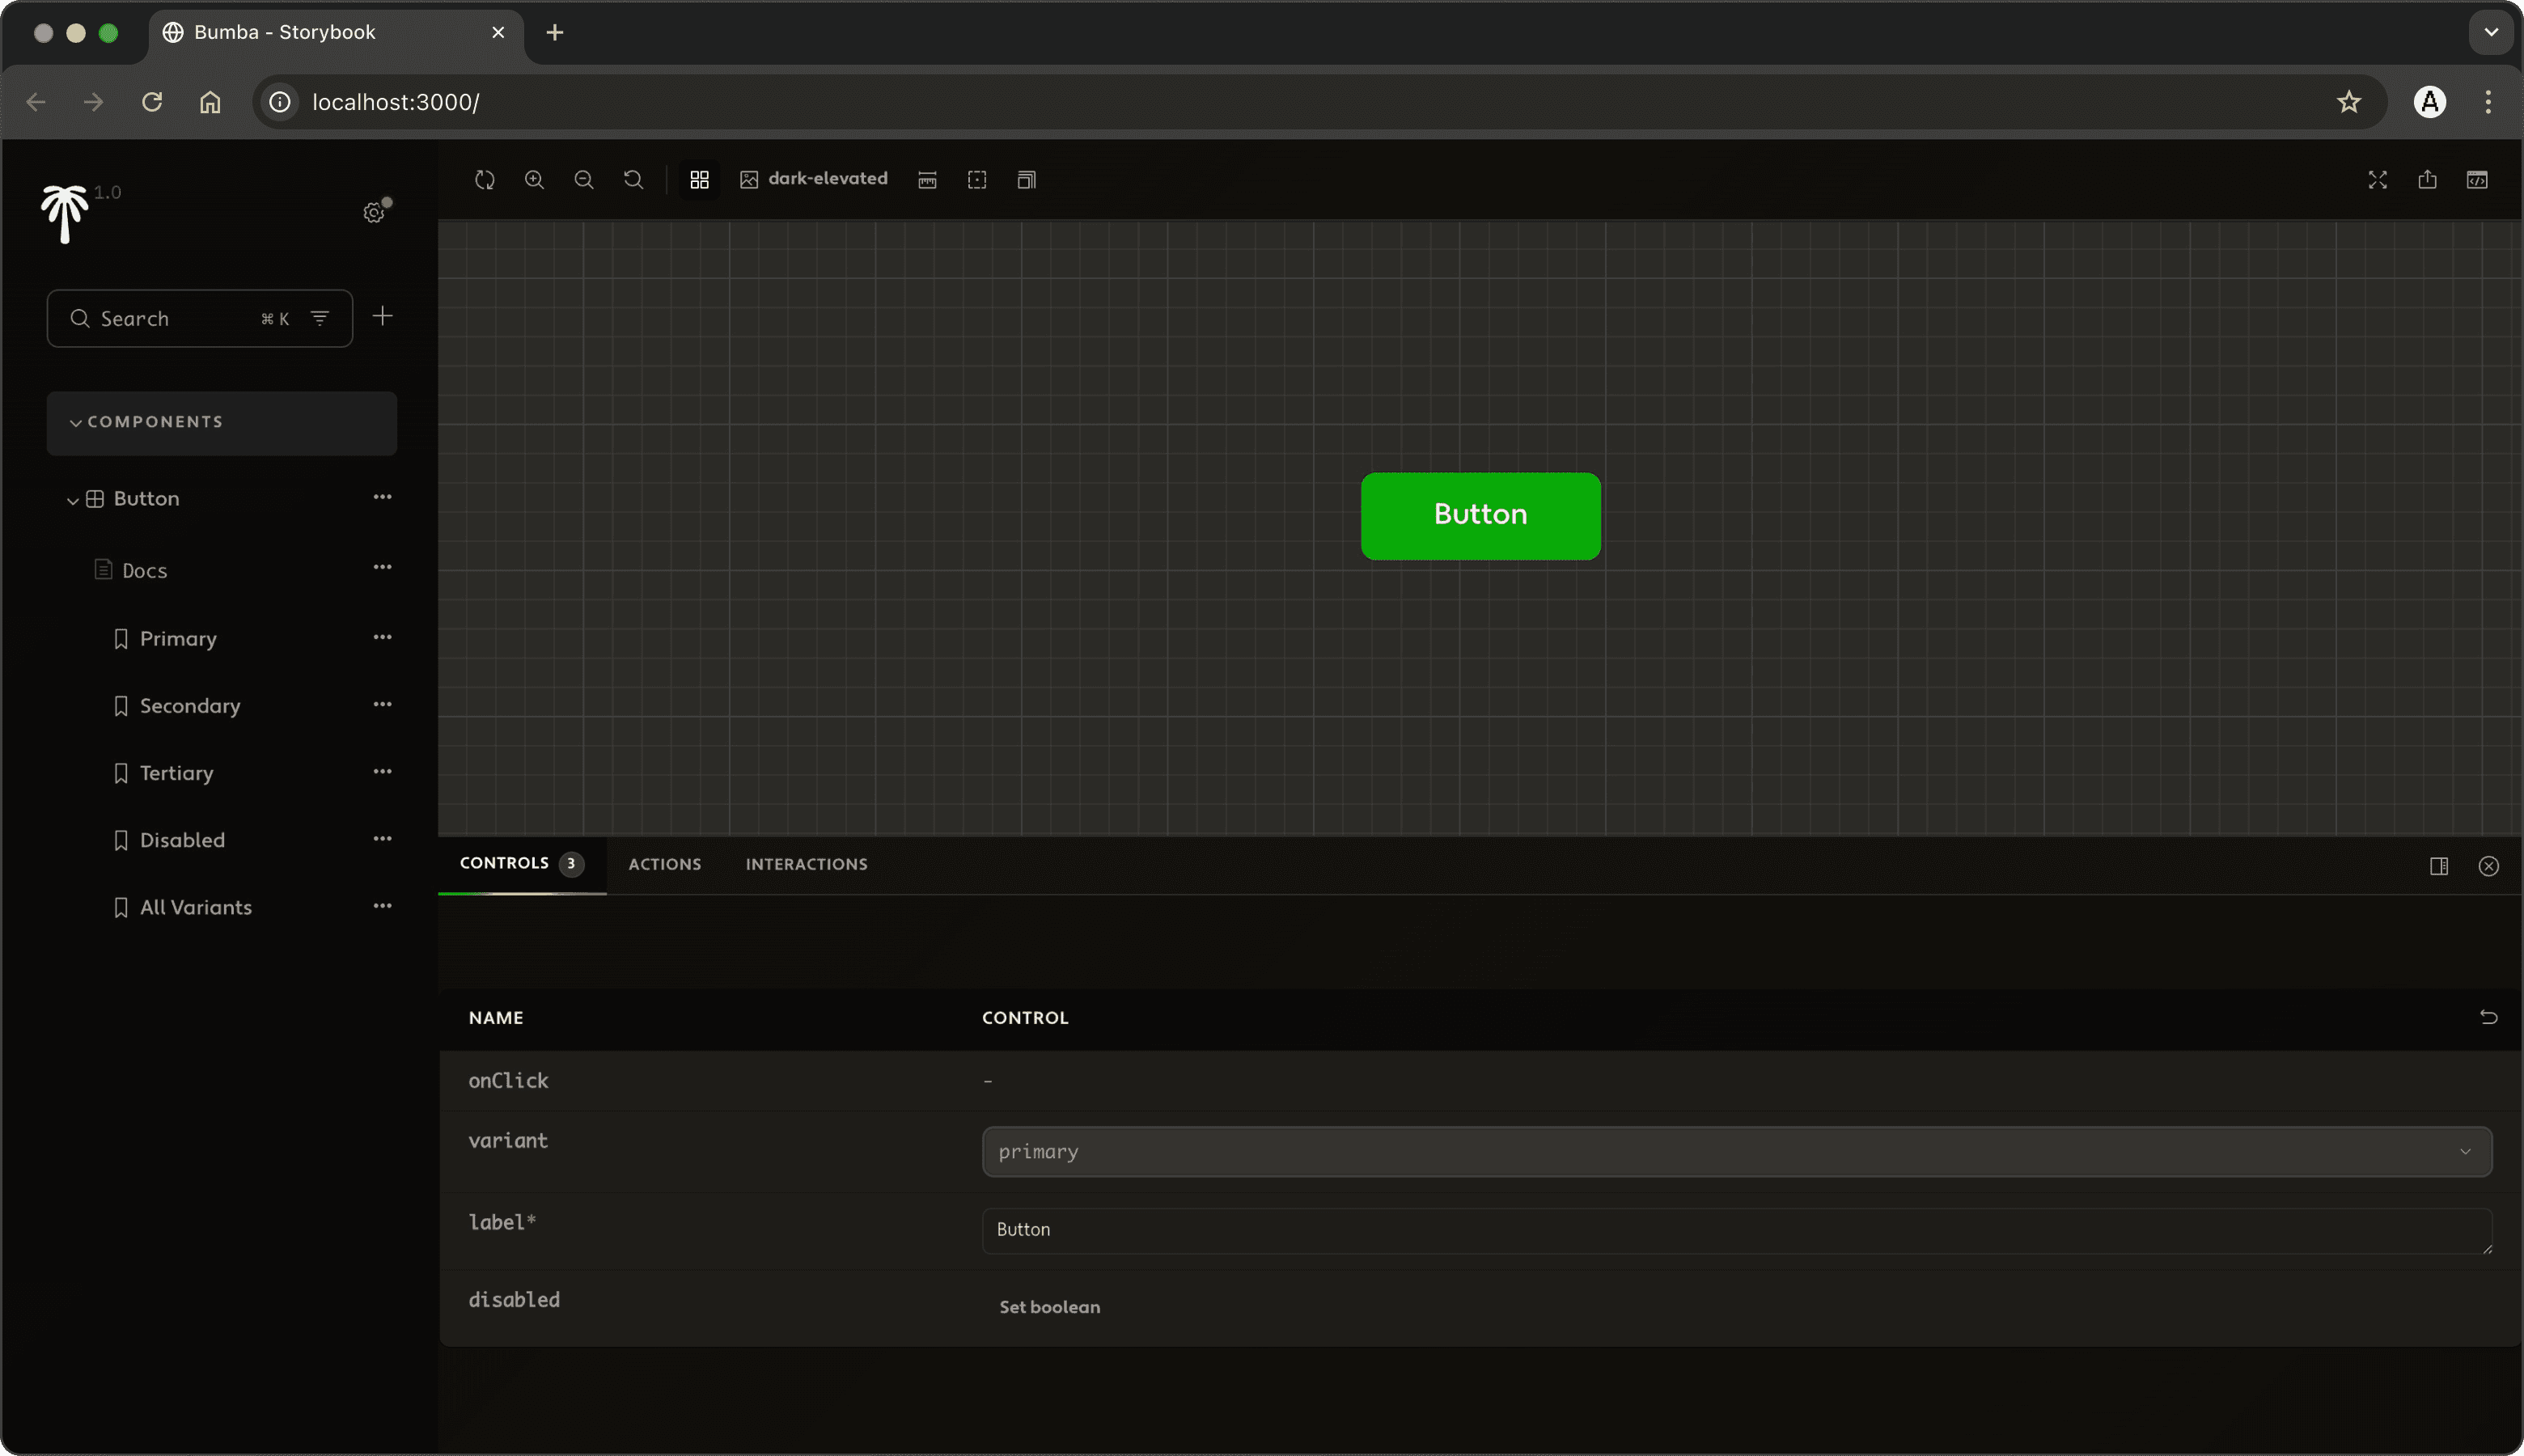Viewport: 2524px width, 1456px height.
Task: Change addon panel orientation icon
Action: pos(2438,866)
